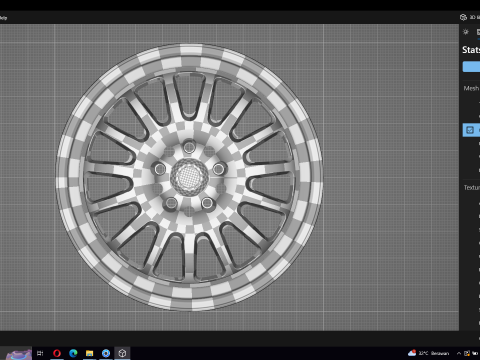Image resolution: width=480 pixels, height=360 pixels.
Task: Select the wheel model in viewport
Action: tap(189, 177)
